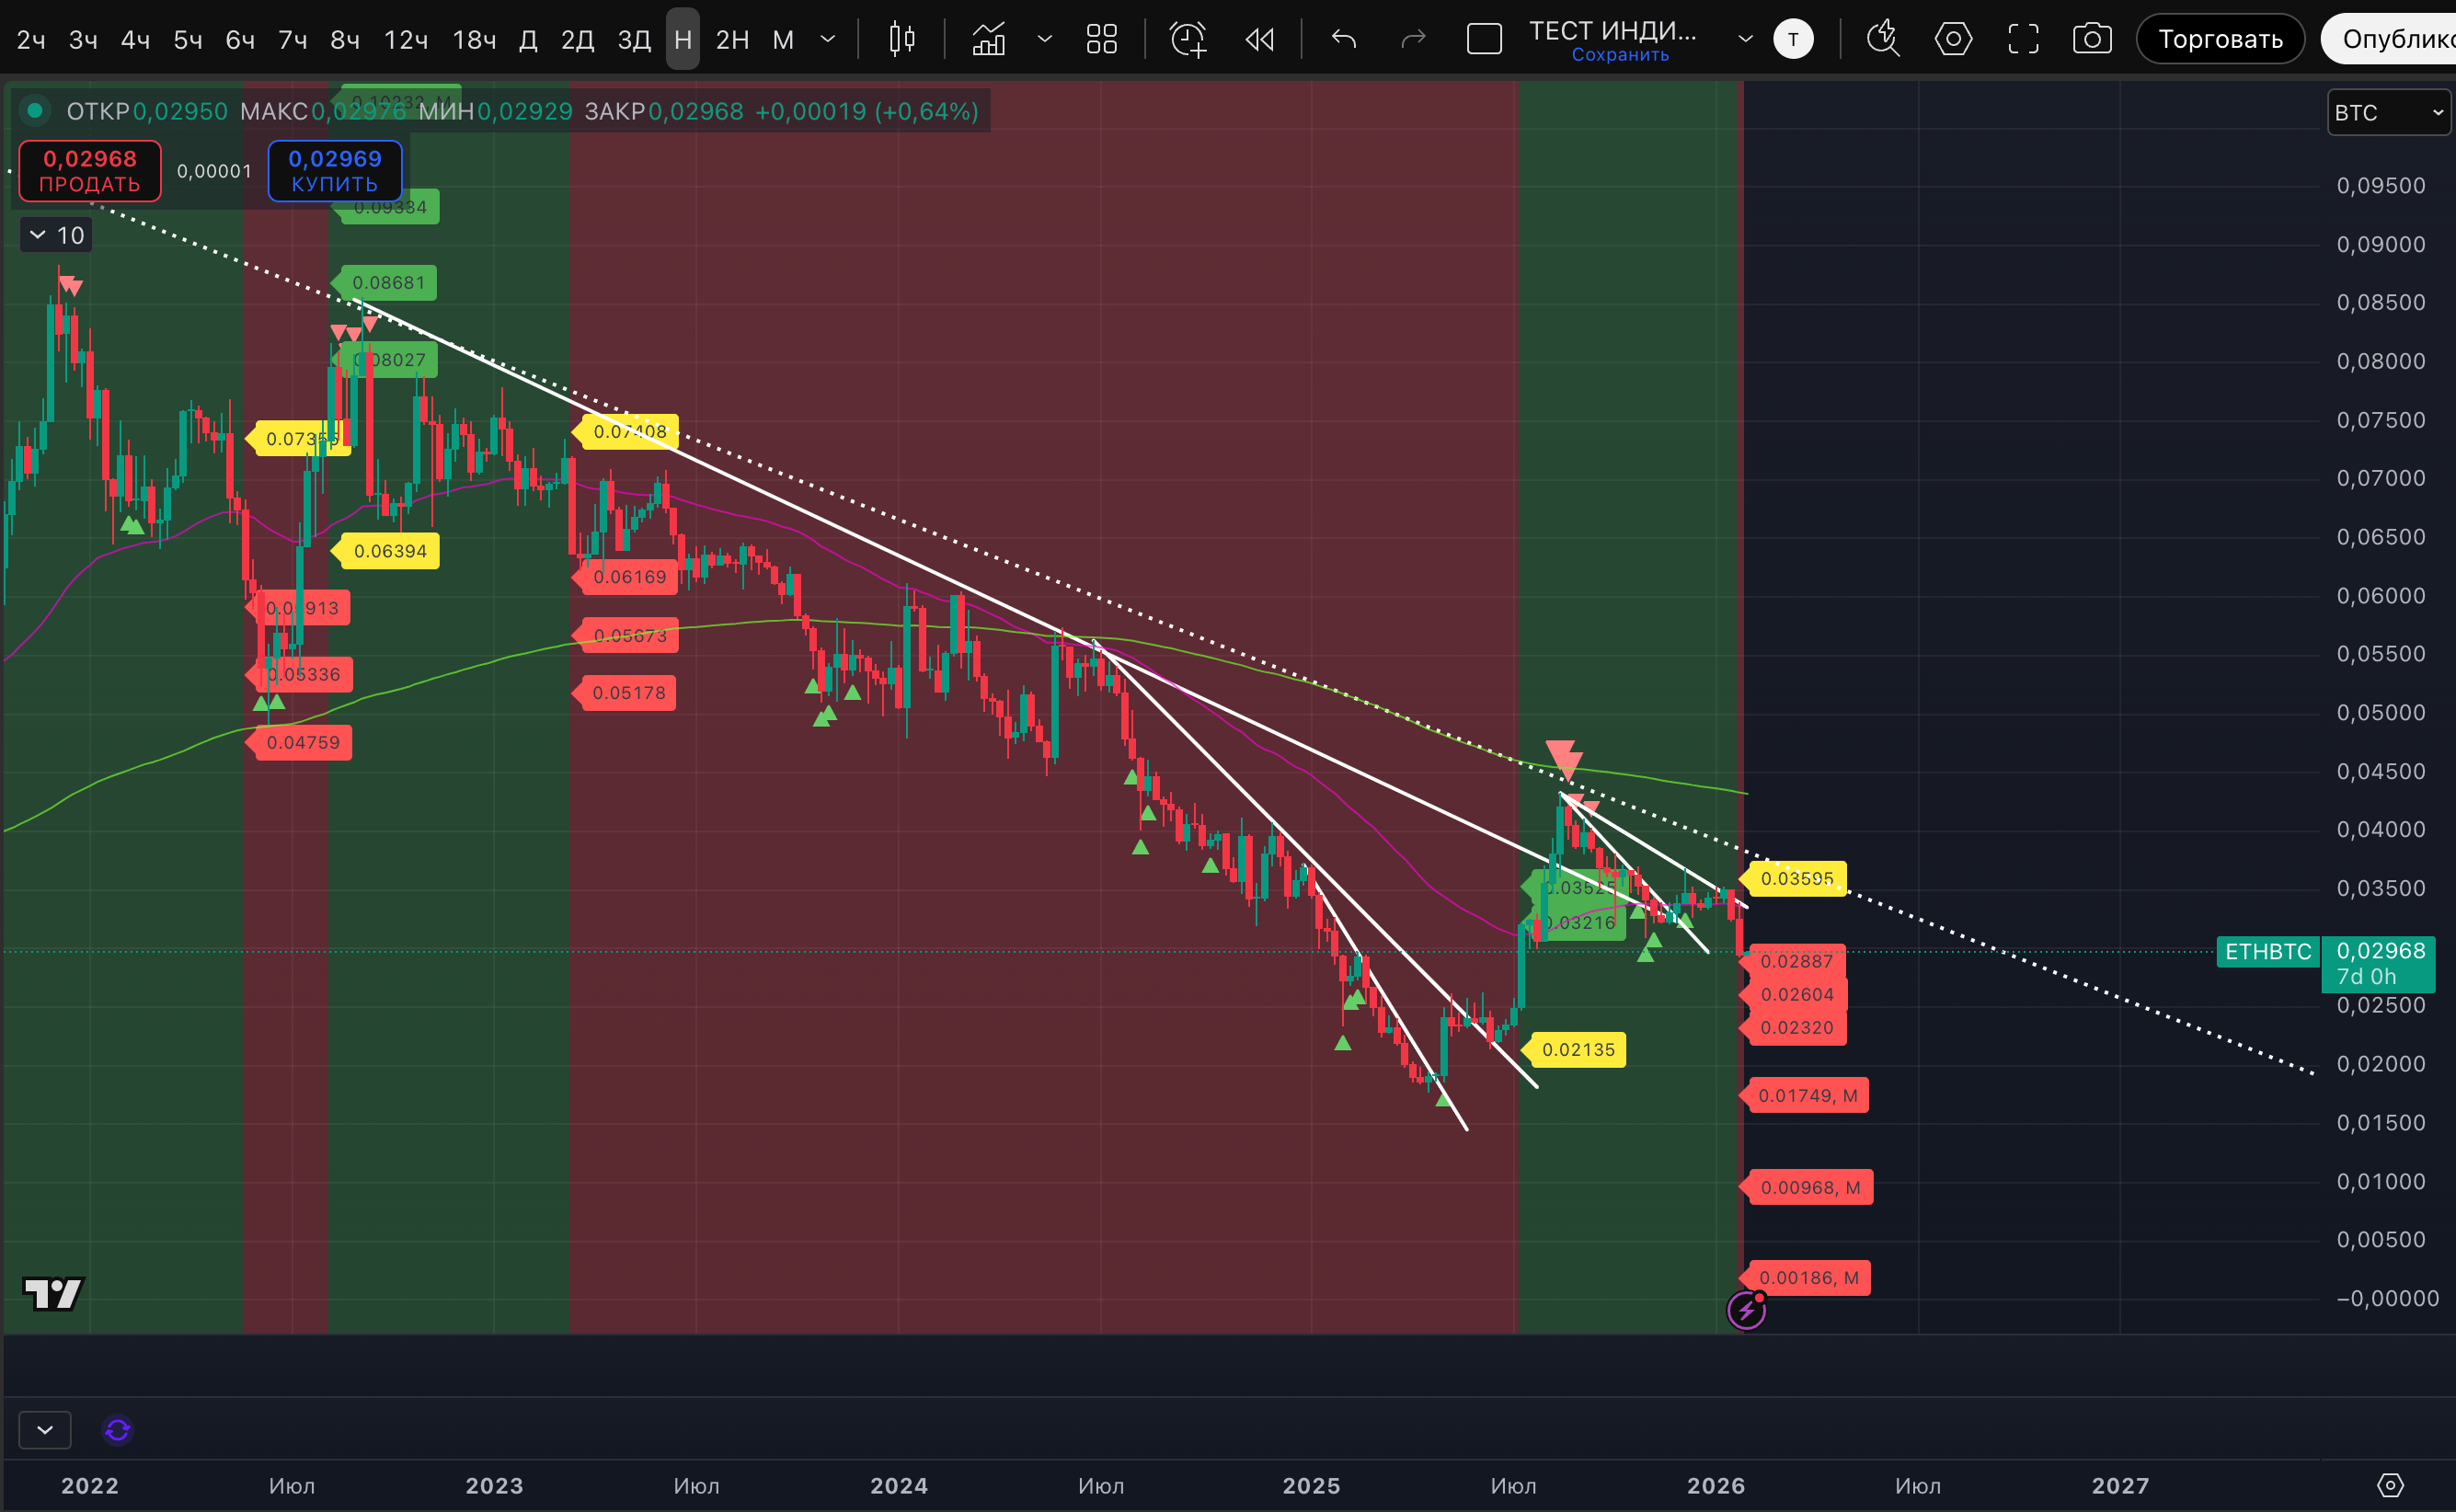This screenshot has width=2456, height=1512.
Task: Click the symbol status green dot
Action: 35,110
